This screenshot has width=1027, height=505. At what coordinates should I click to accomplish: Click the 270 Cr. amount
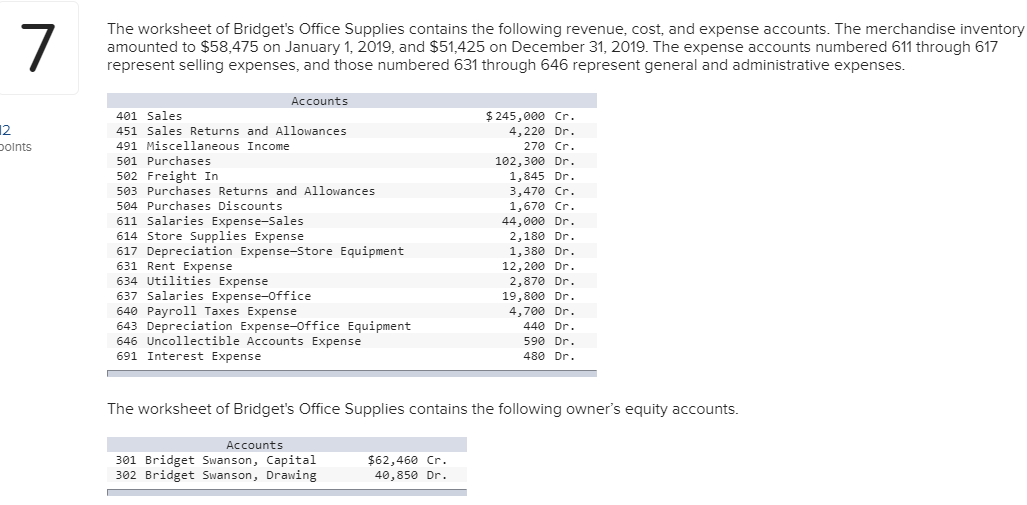tap(549, 146)
